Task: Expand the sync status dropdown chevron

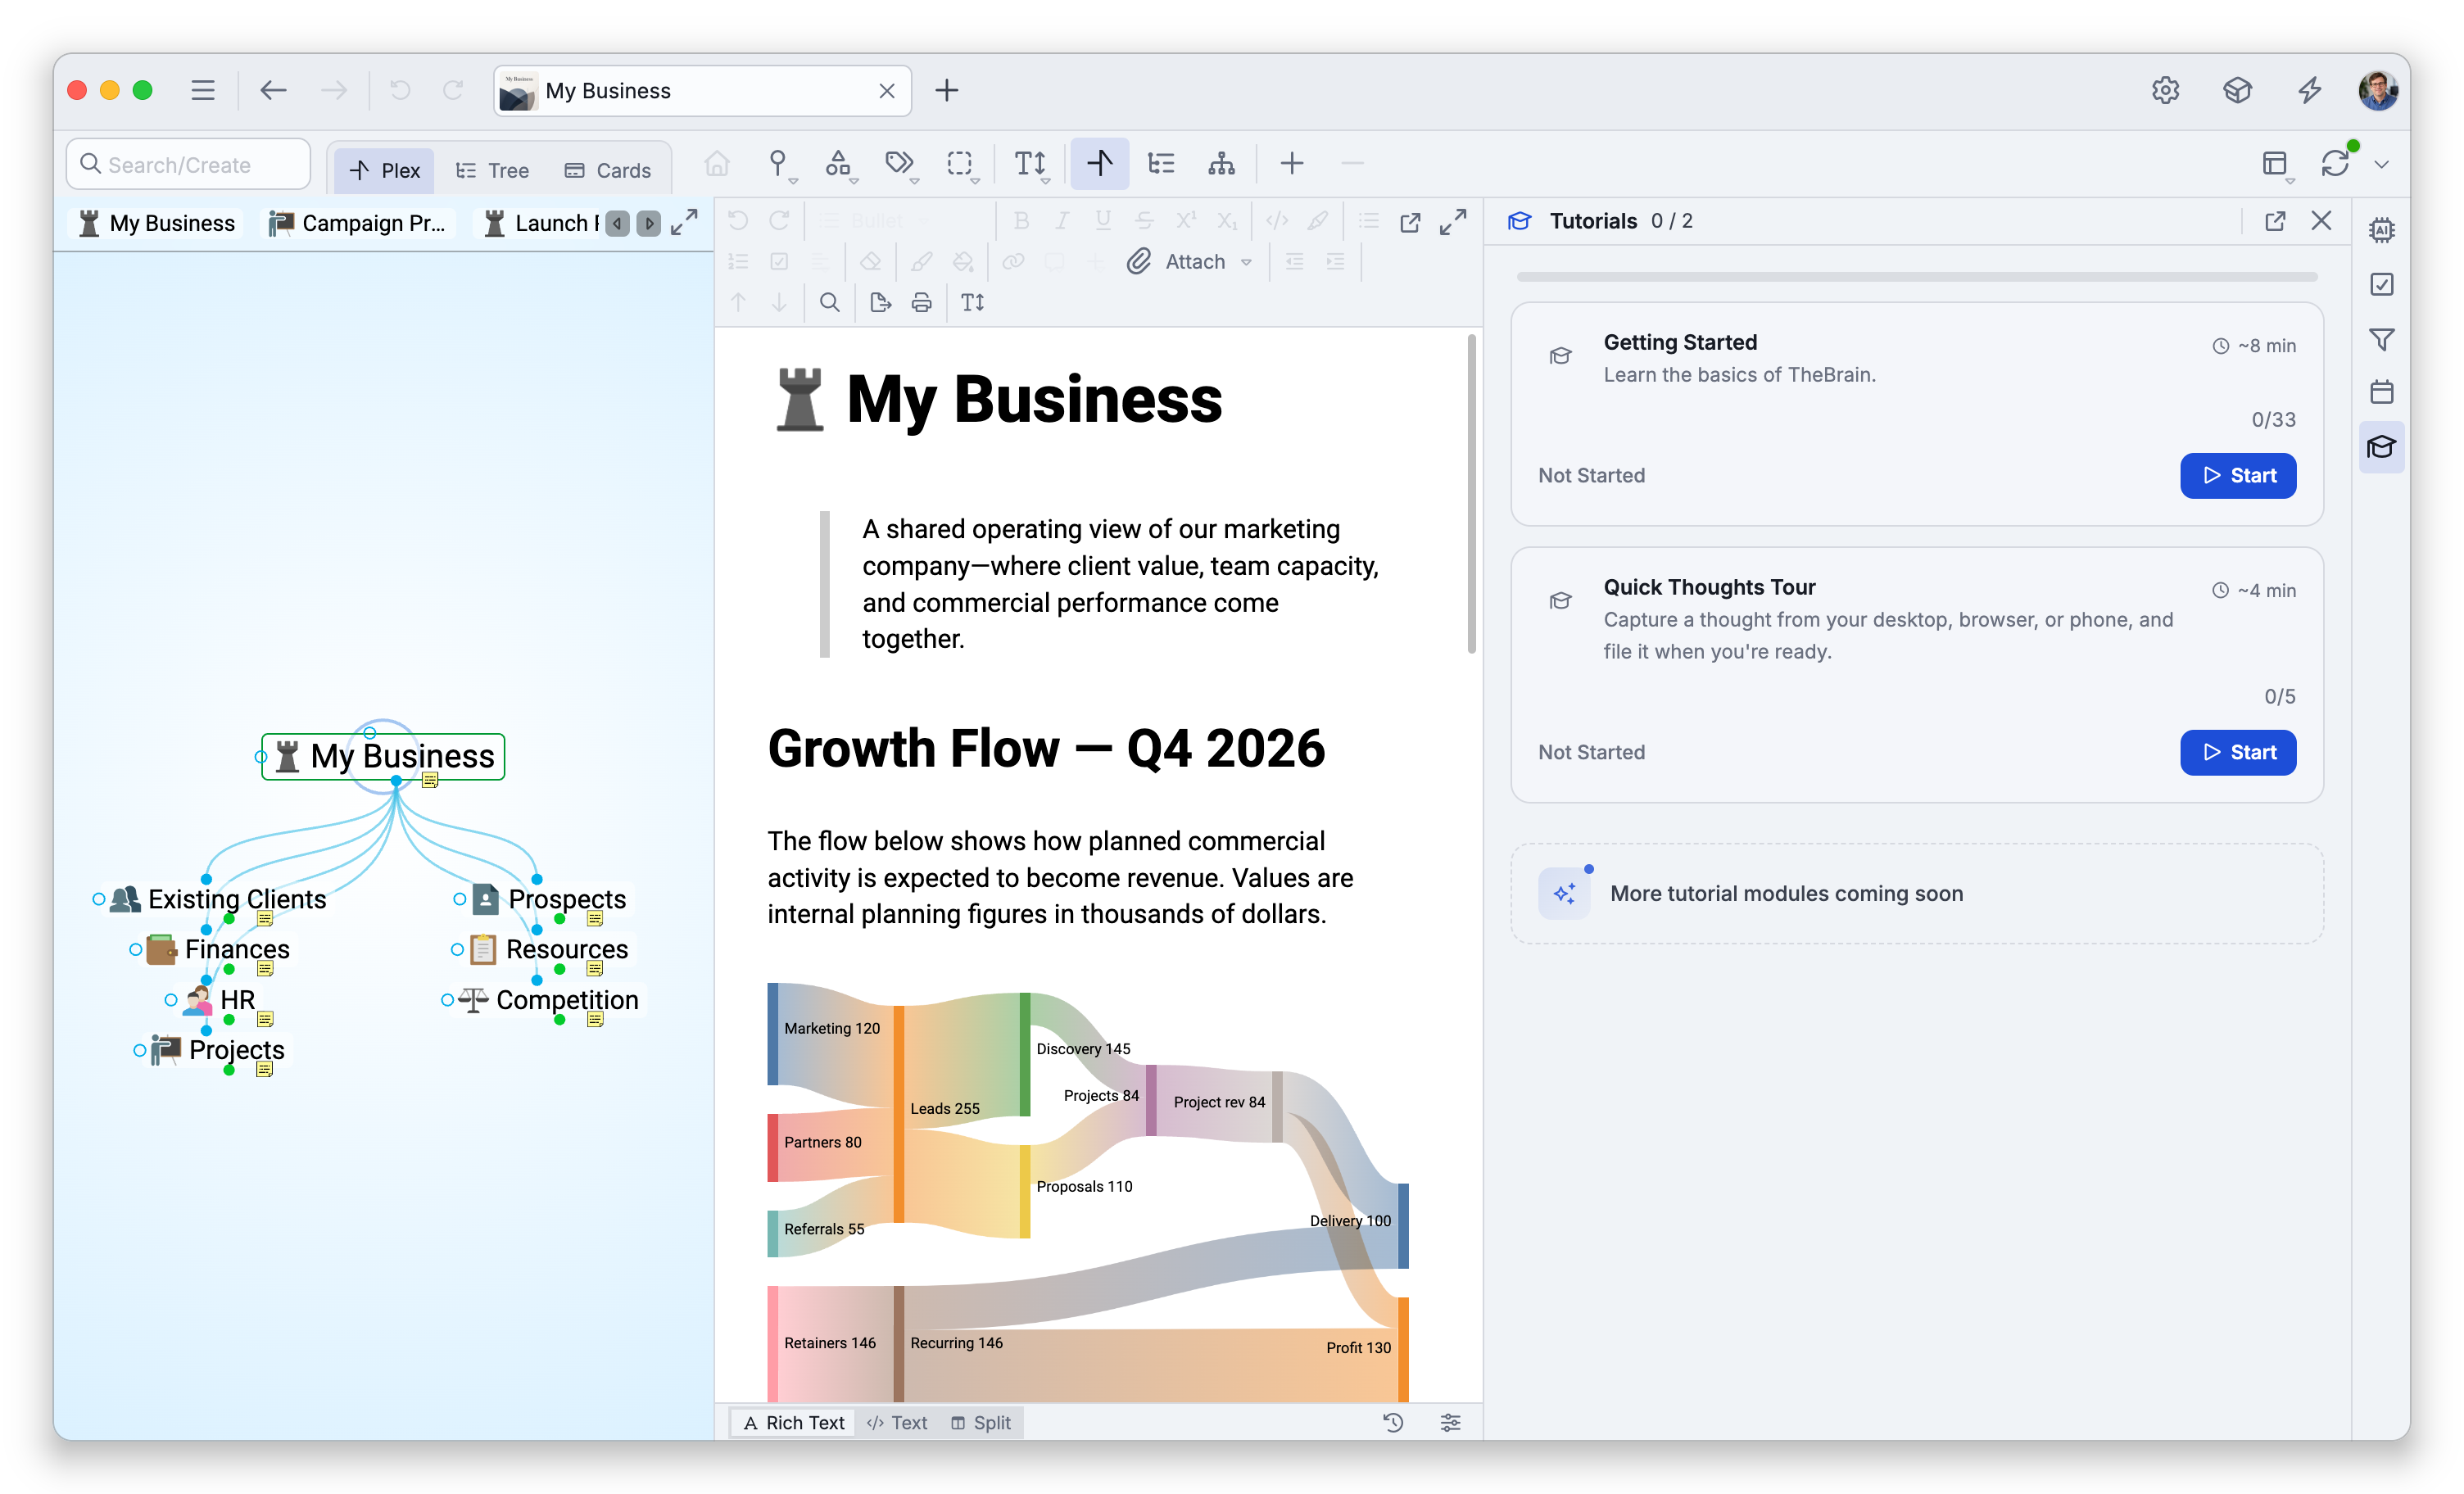Action: click(2381, 165)
